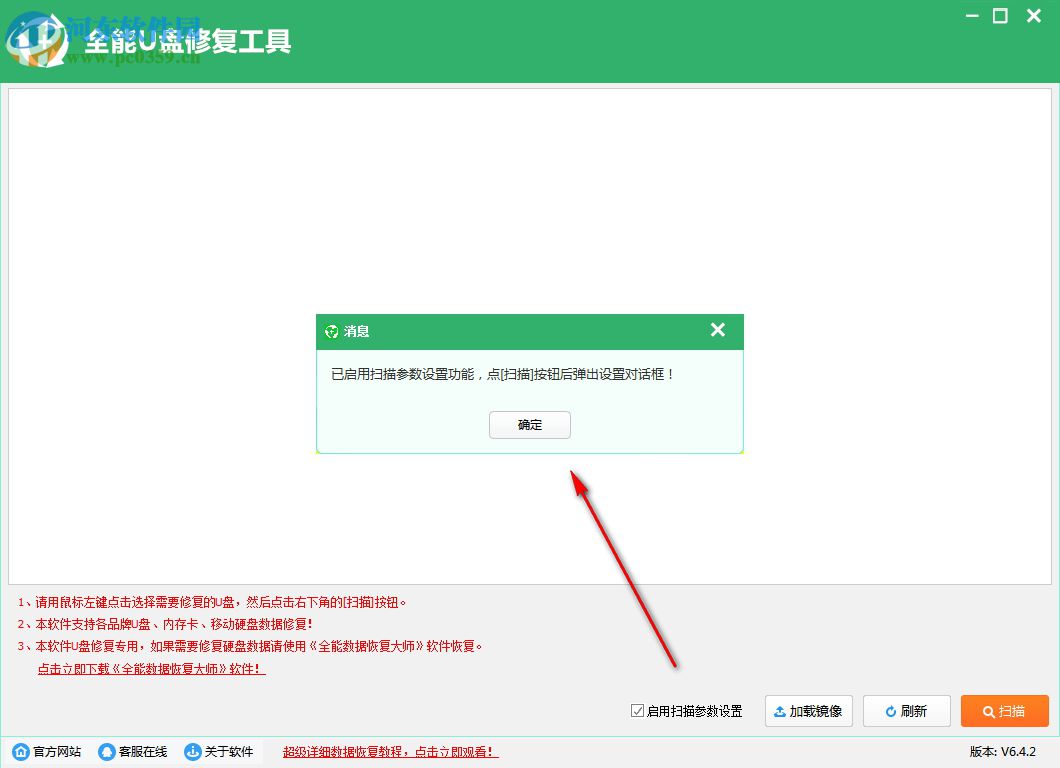Open the 超级详细数据恢复教程 tutorial link
The width and height of the screenshot is (1060, 768).
pyautogui.click(x=389, y=750)
